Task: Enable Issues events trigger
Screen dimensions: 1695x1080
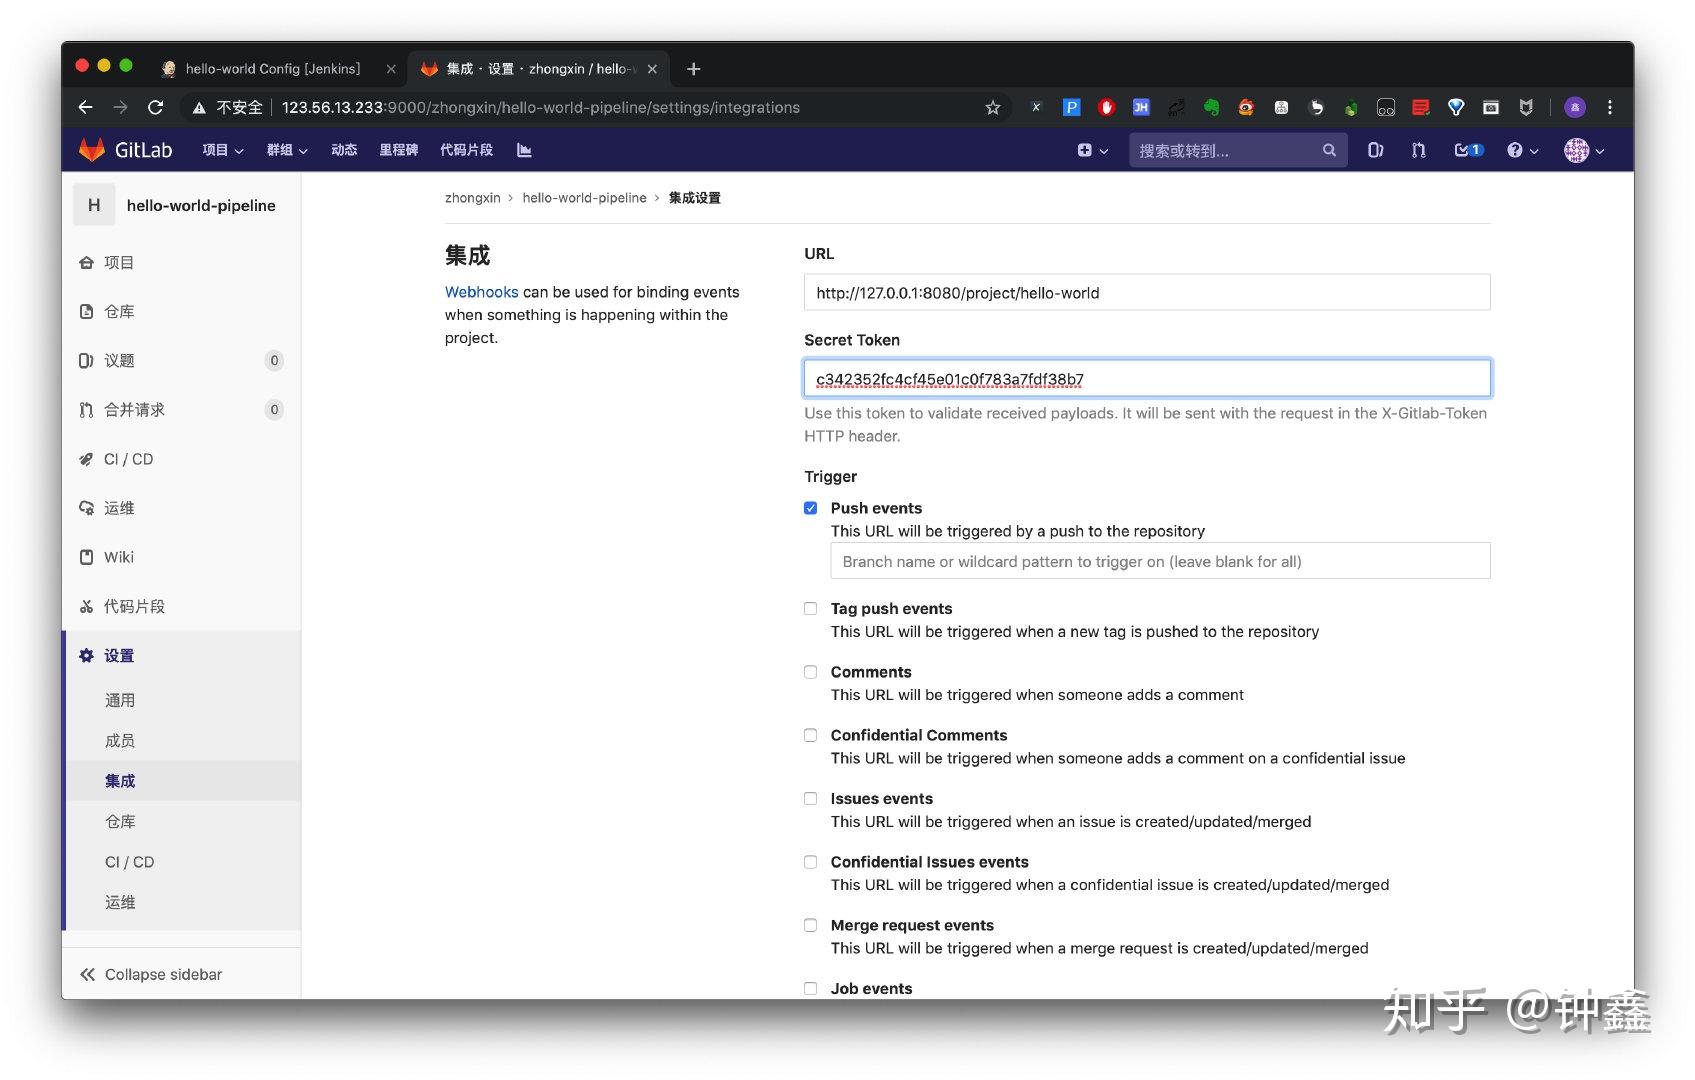Action: point(811,798)
